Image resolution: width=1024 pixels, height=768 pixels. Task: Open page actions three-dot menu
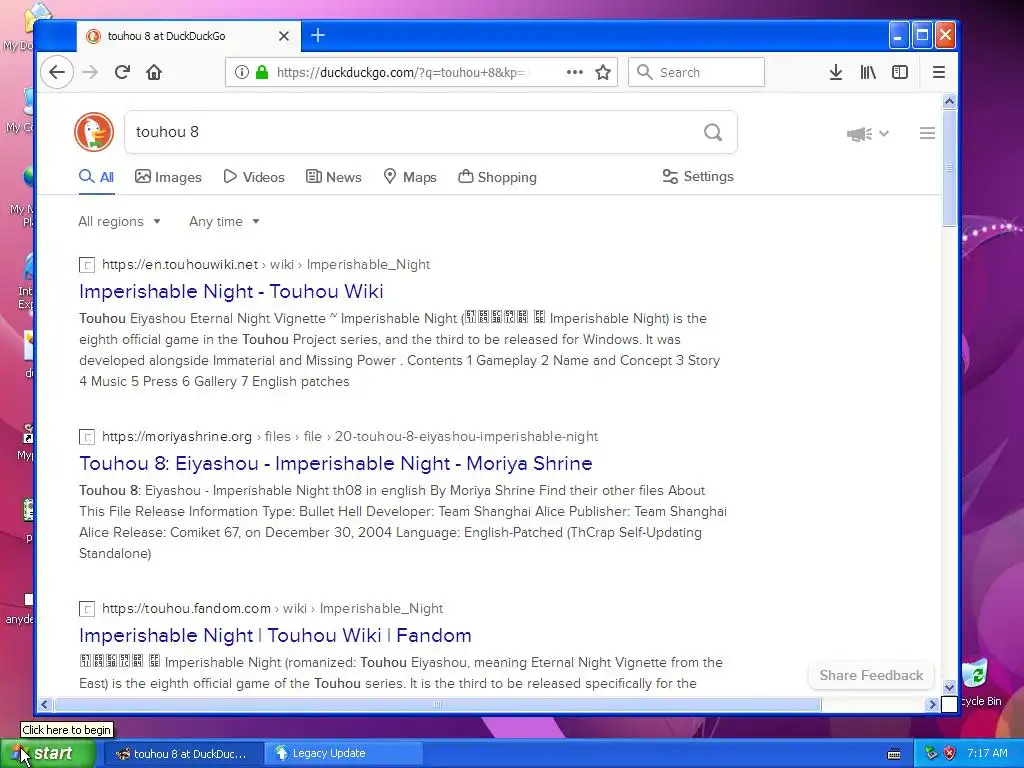[x=575, y=72]
